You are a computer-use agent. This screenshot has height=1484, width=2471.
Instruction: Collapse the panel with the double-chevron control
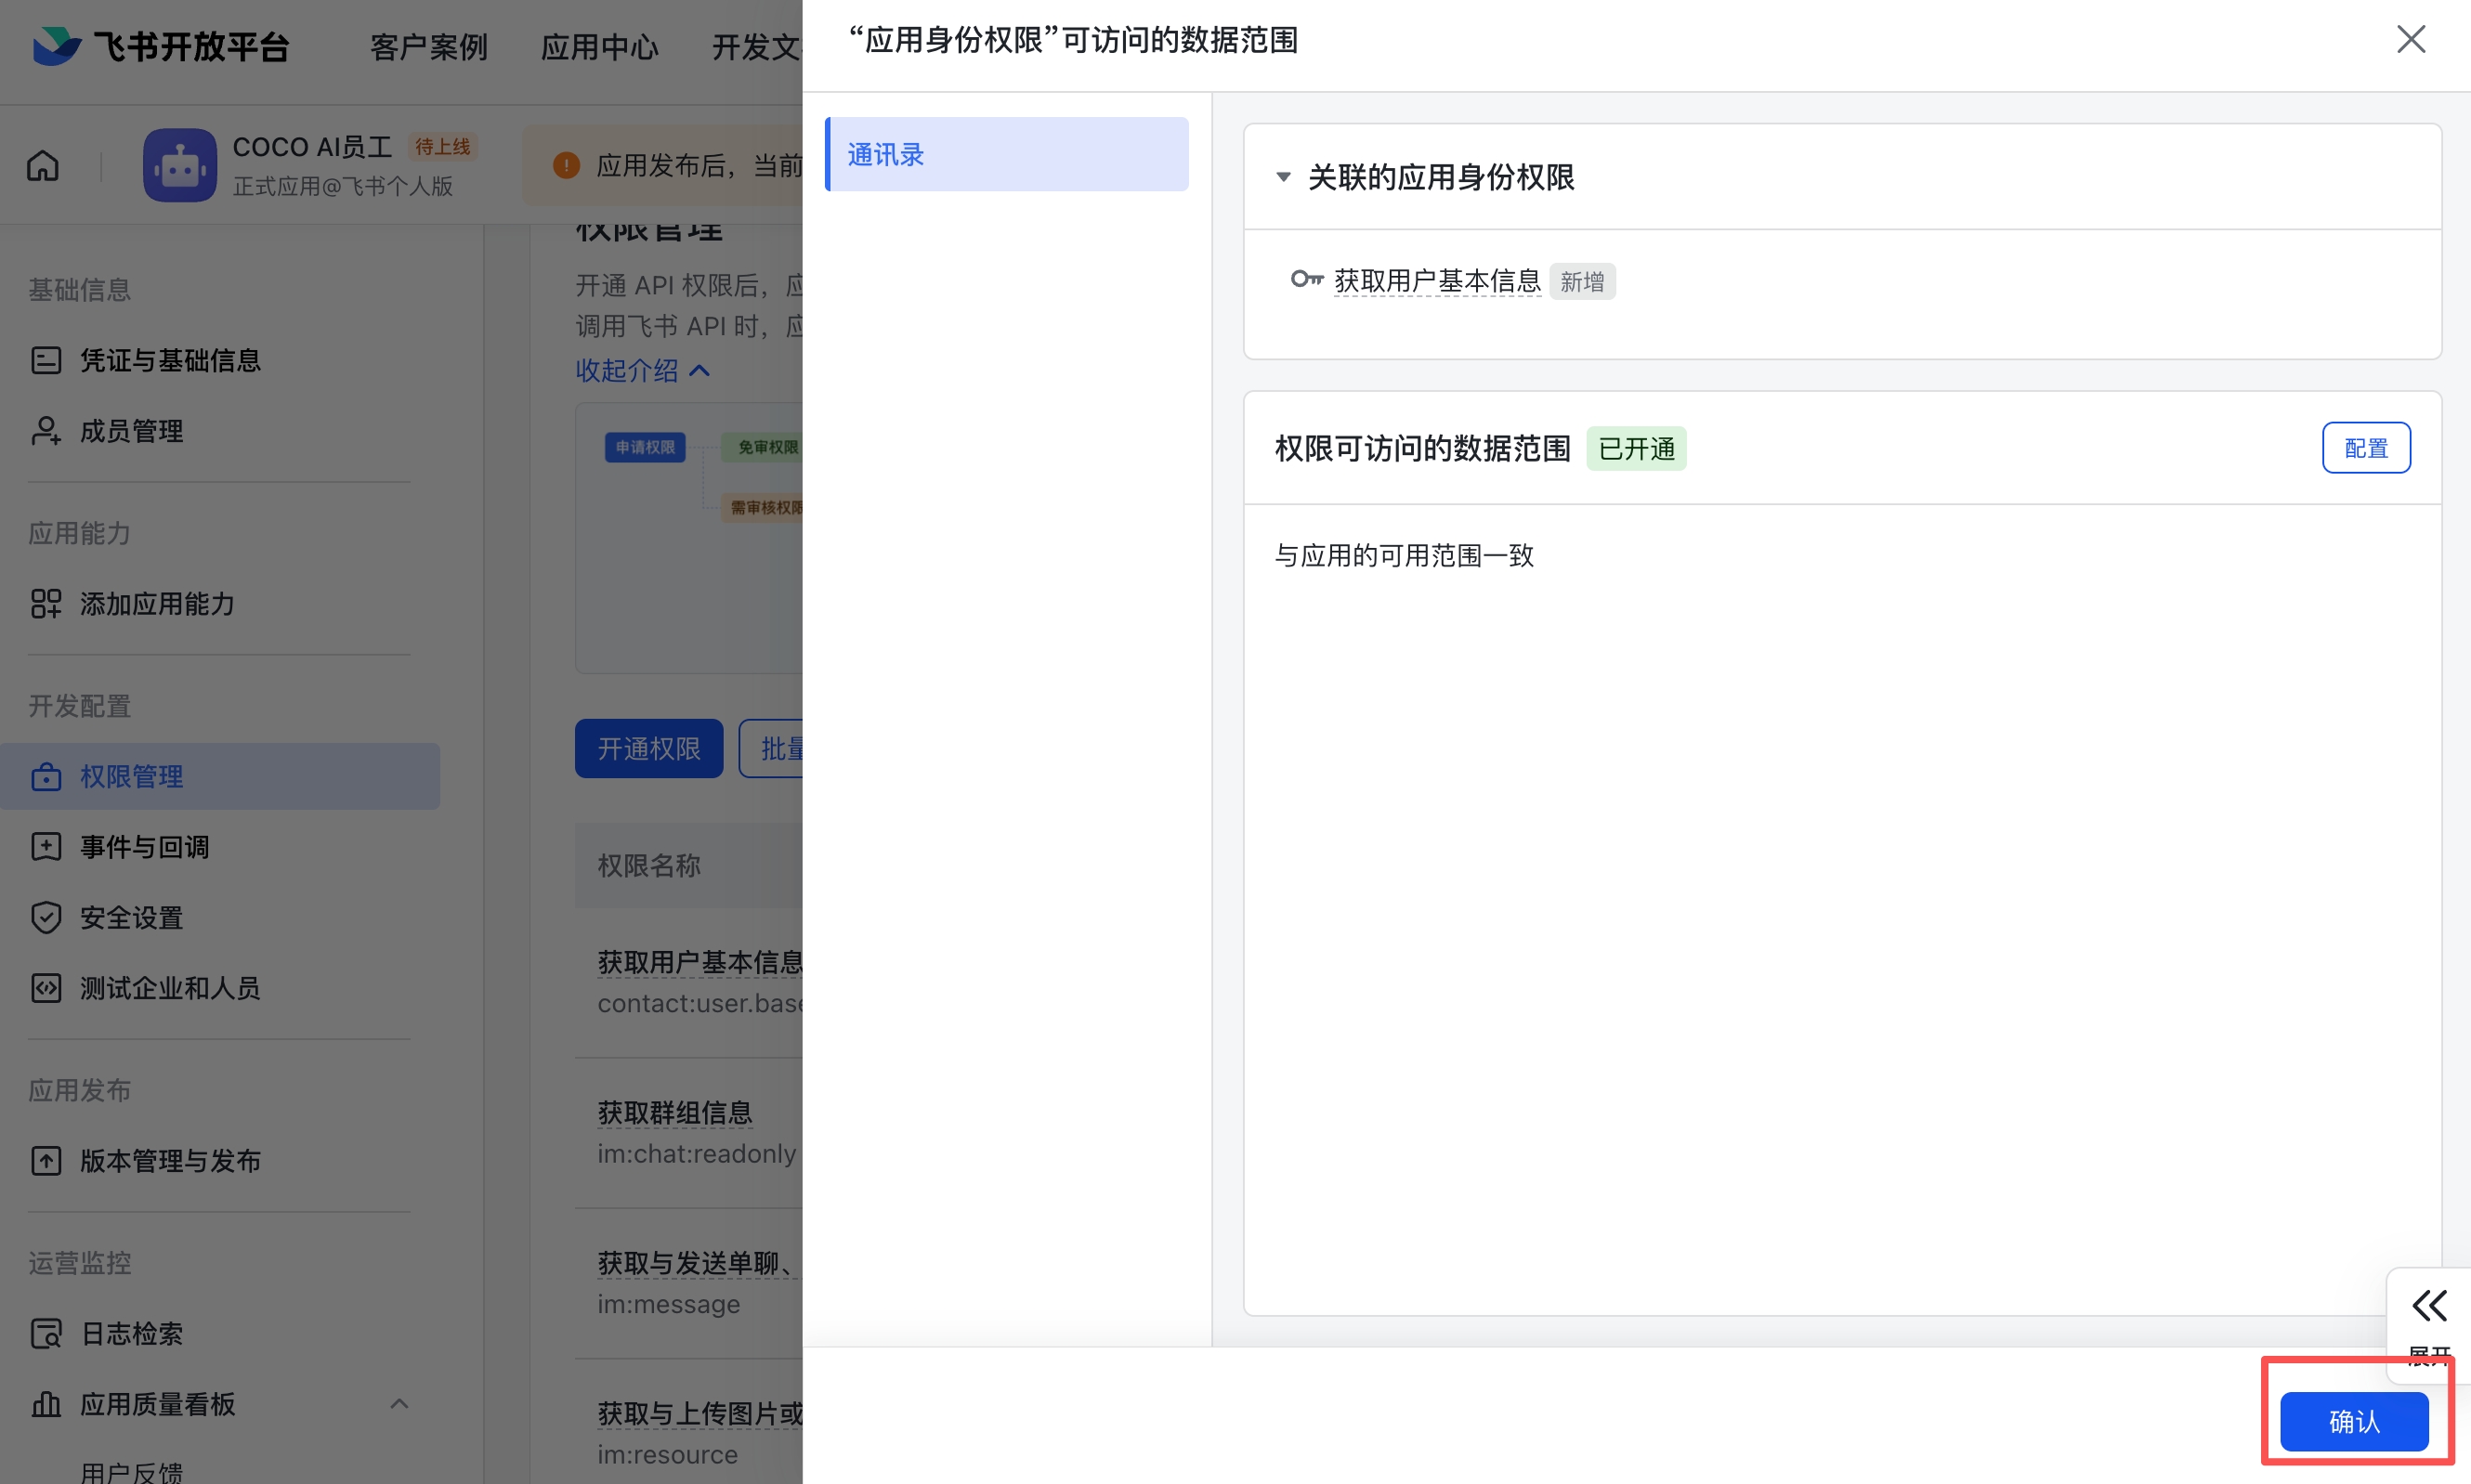(x=2430, y=1305)
